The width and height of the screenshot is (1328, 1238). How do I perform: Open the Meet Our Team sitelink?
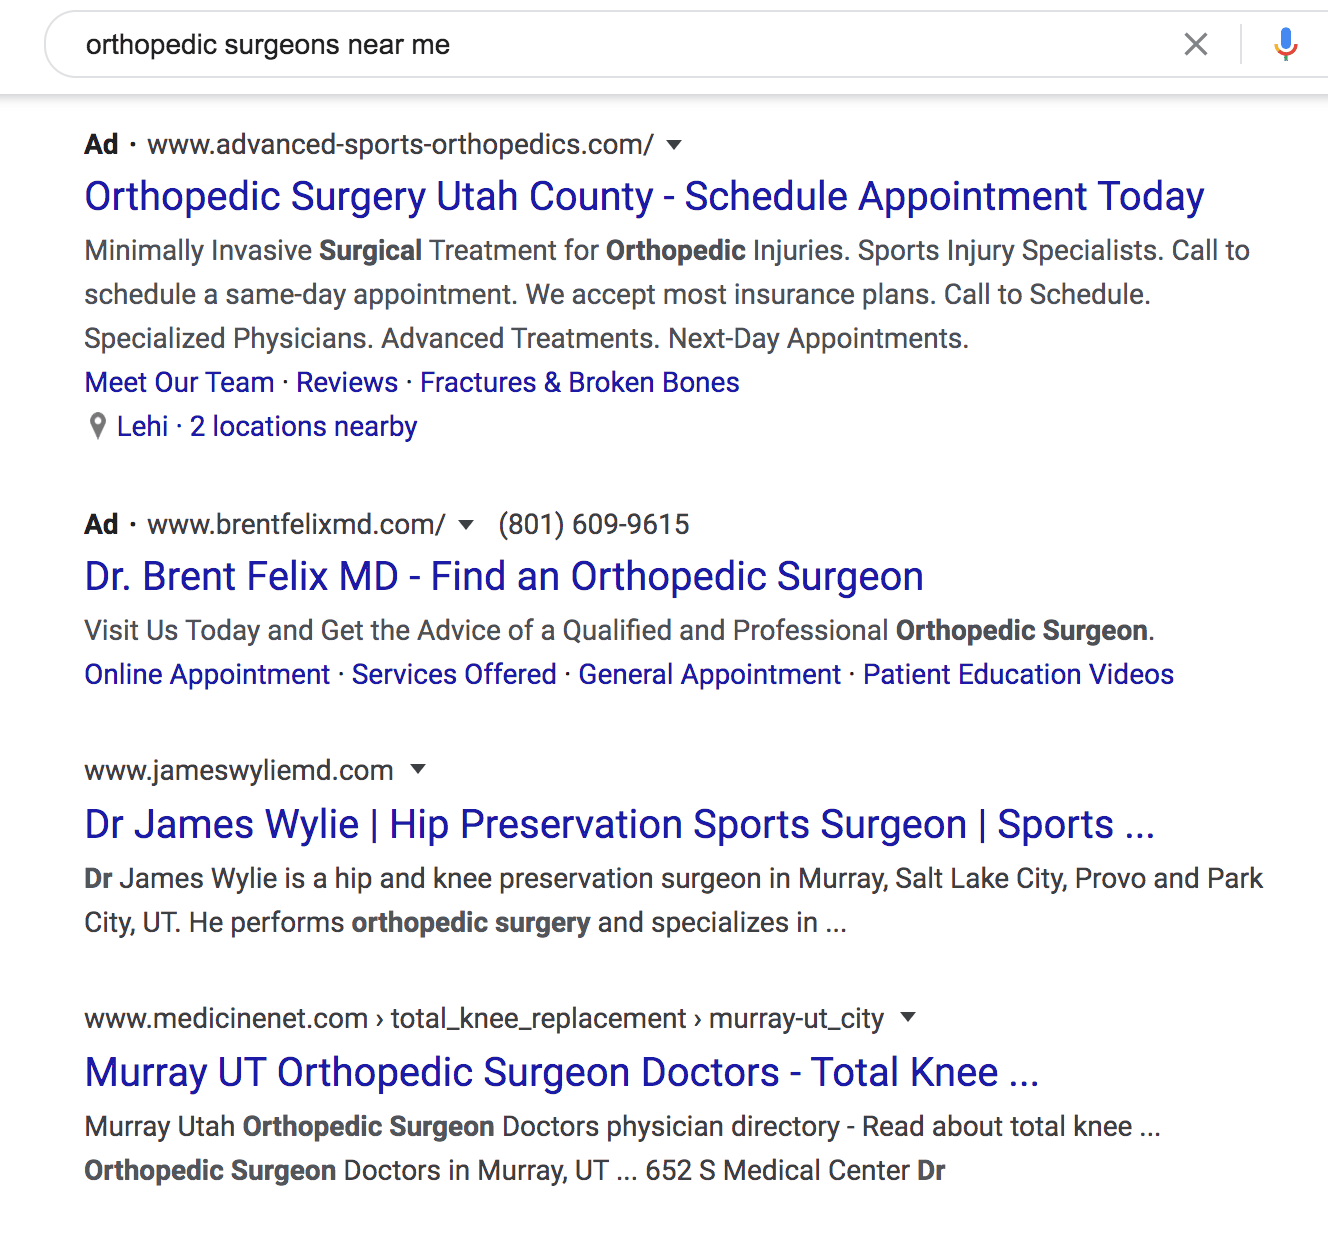coord(179,383)
